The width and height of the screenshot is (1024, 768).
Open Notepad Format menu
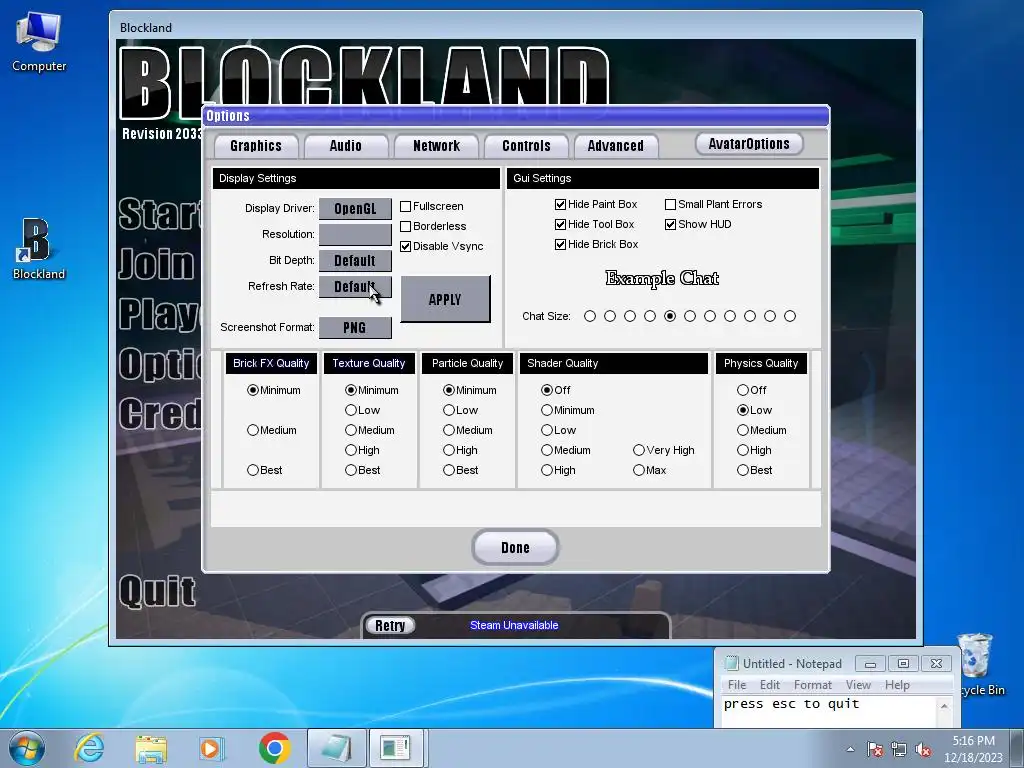pos(812,684)
